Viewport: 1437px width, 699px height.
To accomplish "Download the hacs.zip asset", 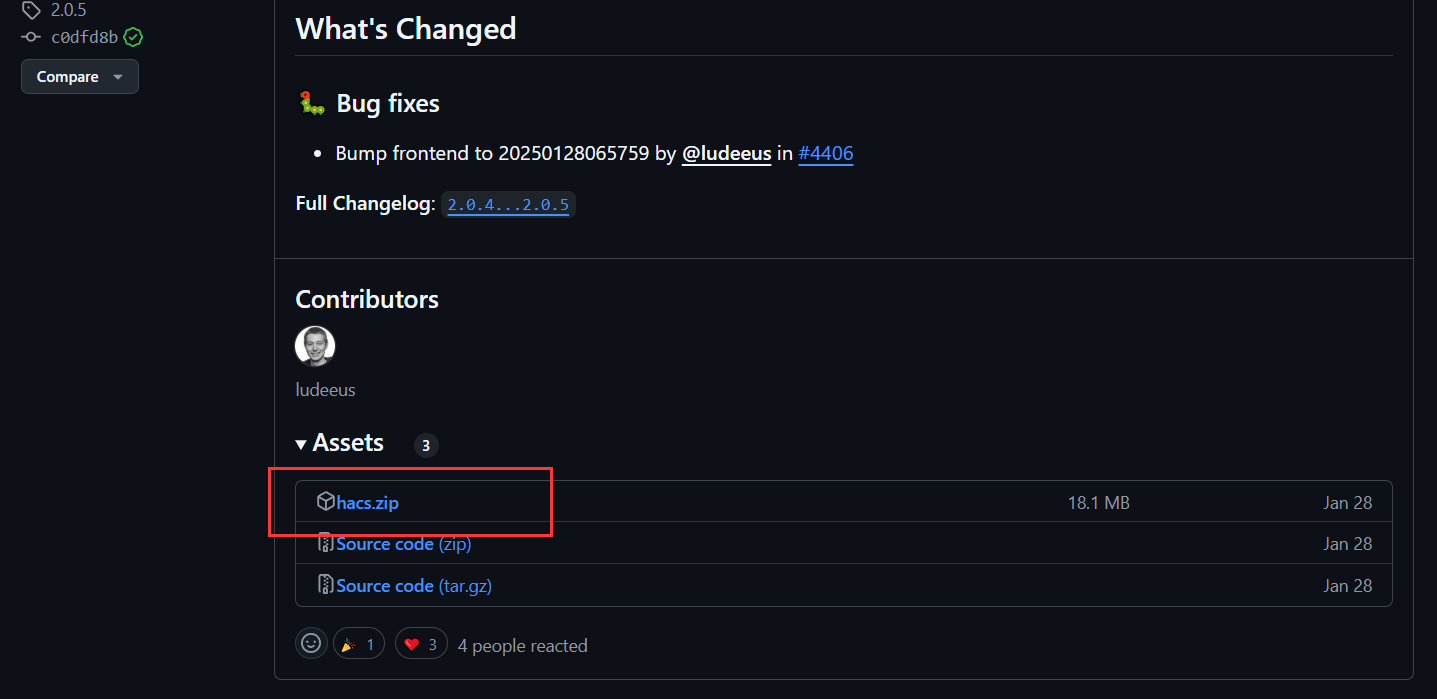I will 367,503.
